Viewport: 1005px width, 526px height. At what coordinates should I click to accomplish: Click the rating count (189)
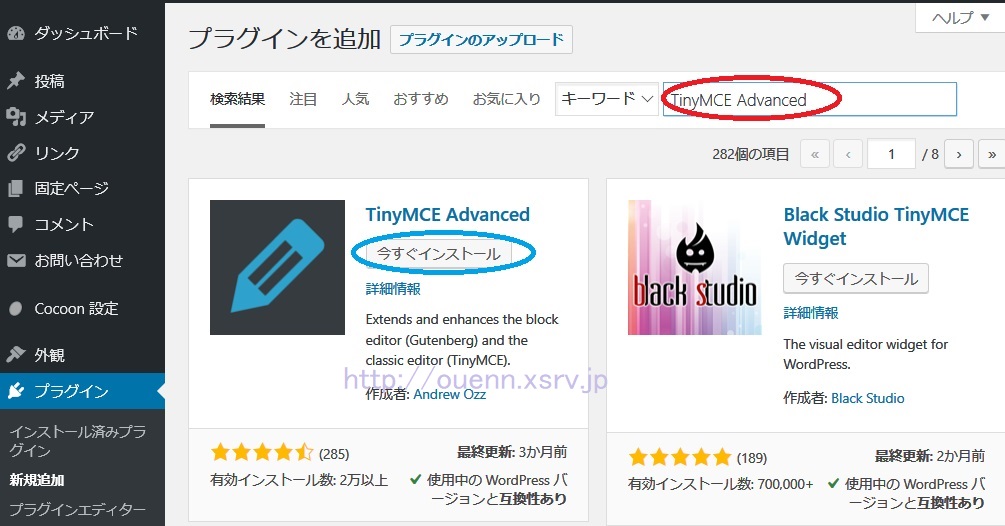[752, 458]
